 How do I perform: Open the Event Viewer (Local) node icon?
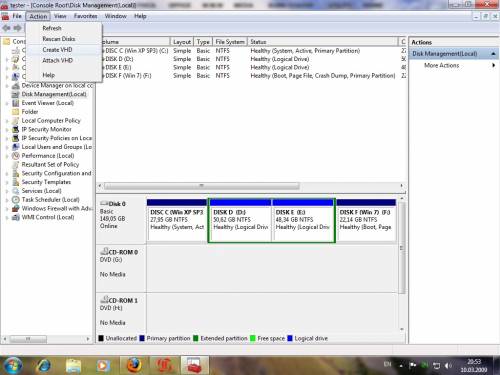point(15,103)
